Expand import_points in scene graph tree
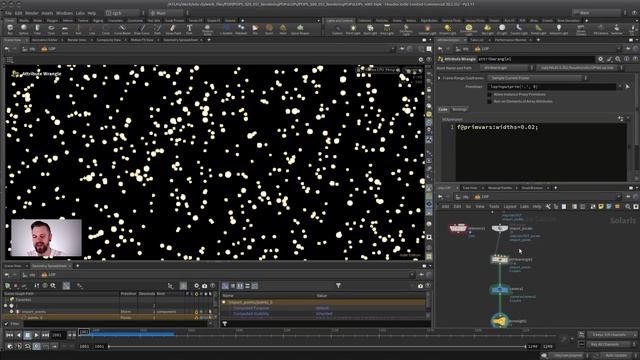The width and height of the screenshot is (640, 360). coord(11,311)
